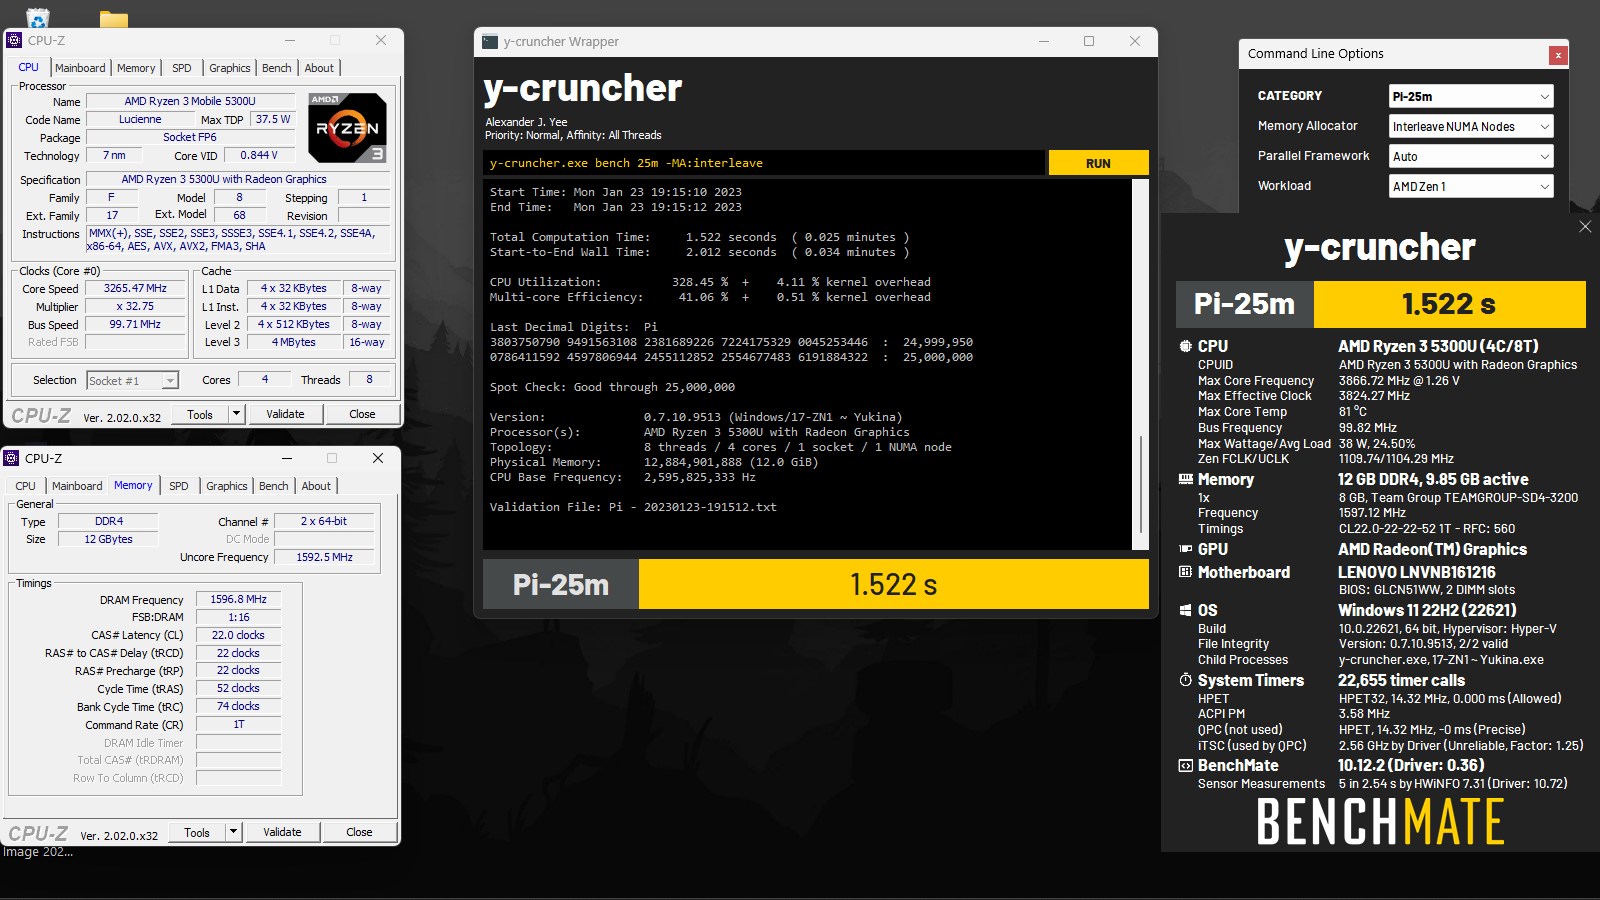Click Validate in top CPU-Z window

[285, 414]
